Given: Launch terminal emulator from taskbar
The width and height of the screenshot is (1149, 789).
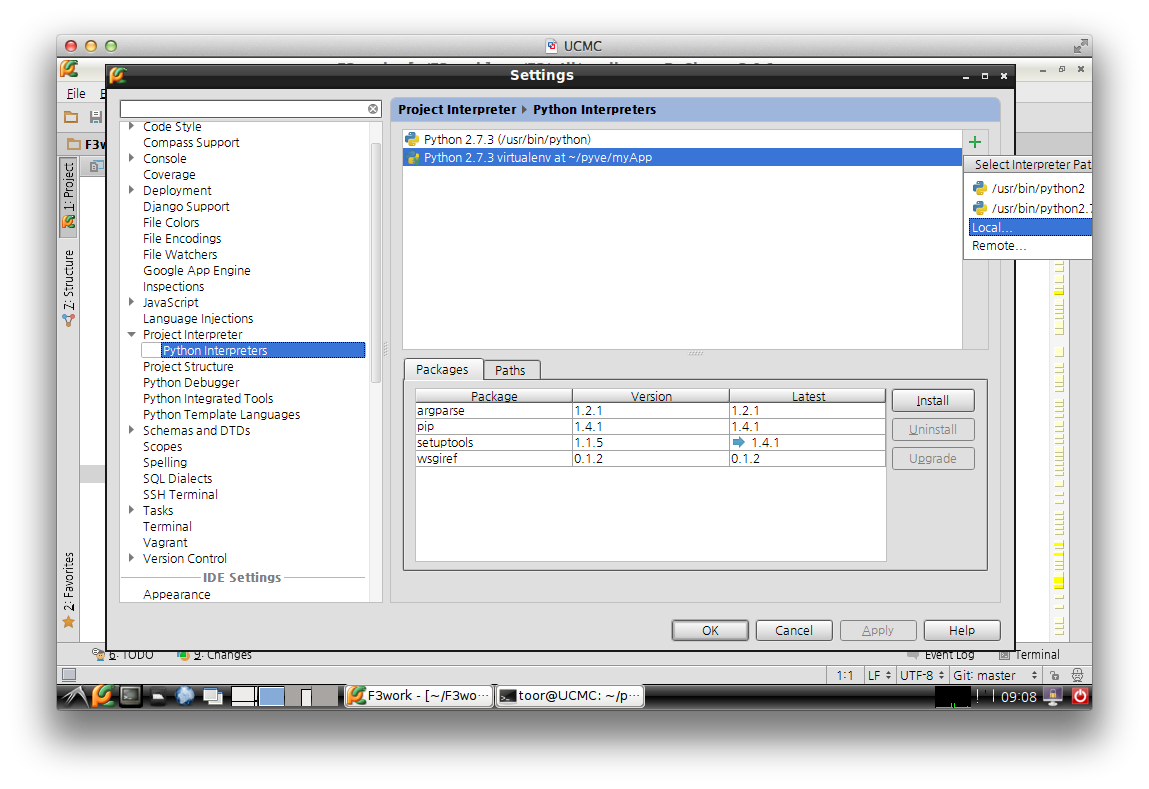Looking at the screenshot, I should point(130,696).
